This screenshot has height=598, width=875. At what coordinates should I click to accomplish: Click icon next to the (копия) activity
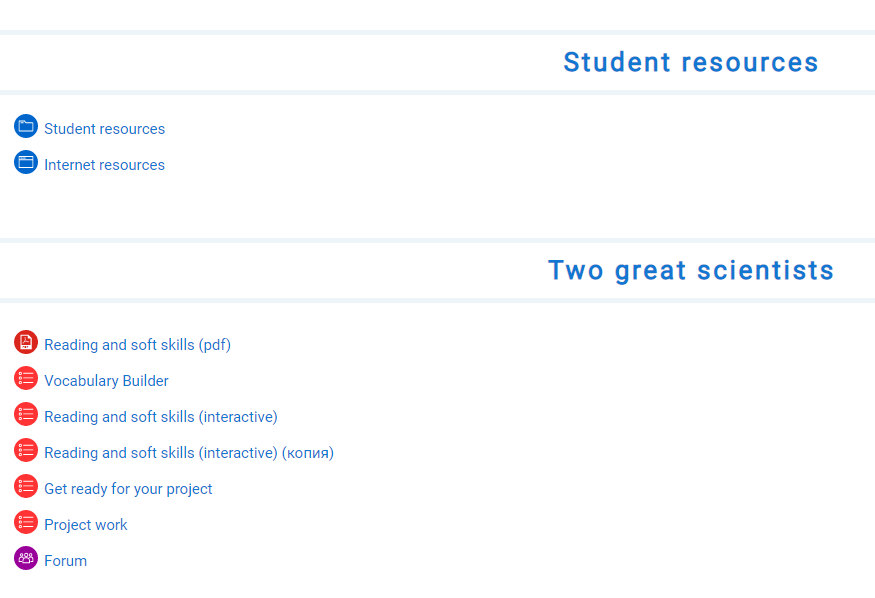pyautogui.click(x=26, y=451)
